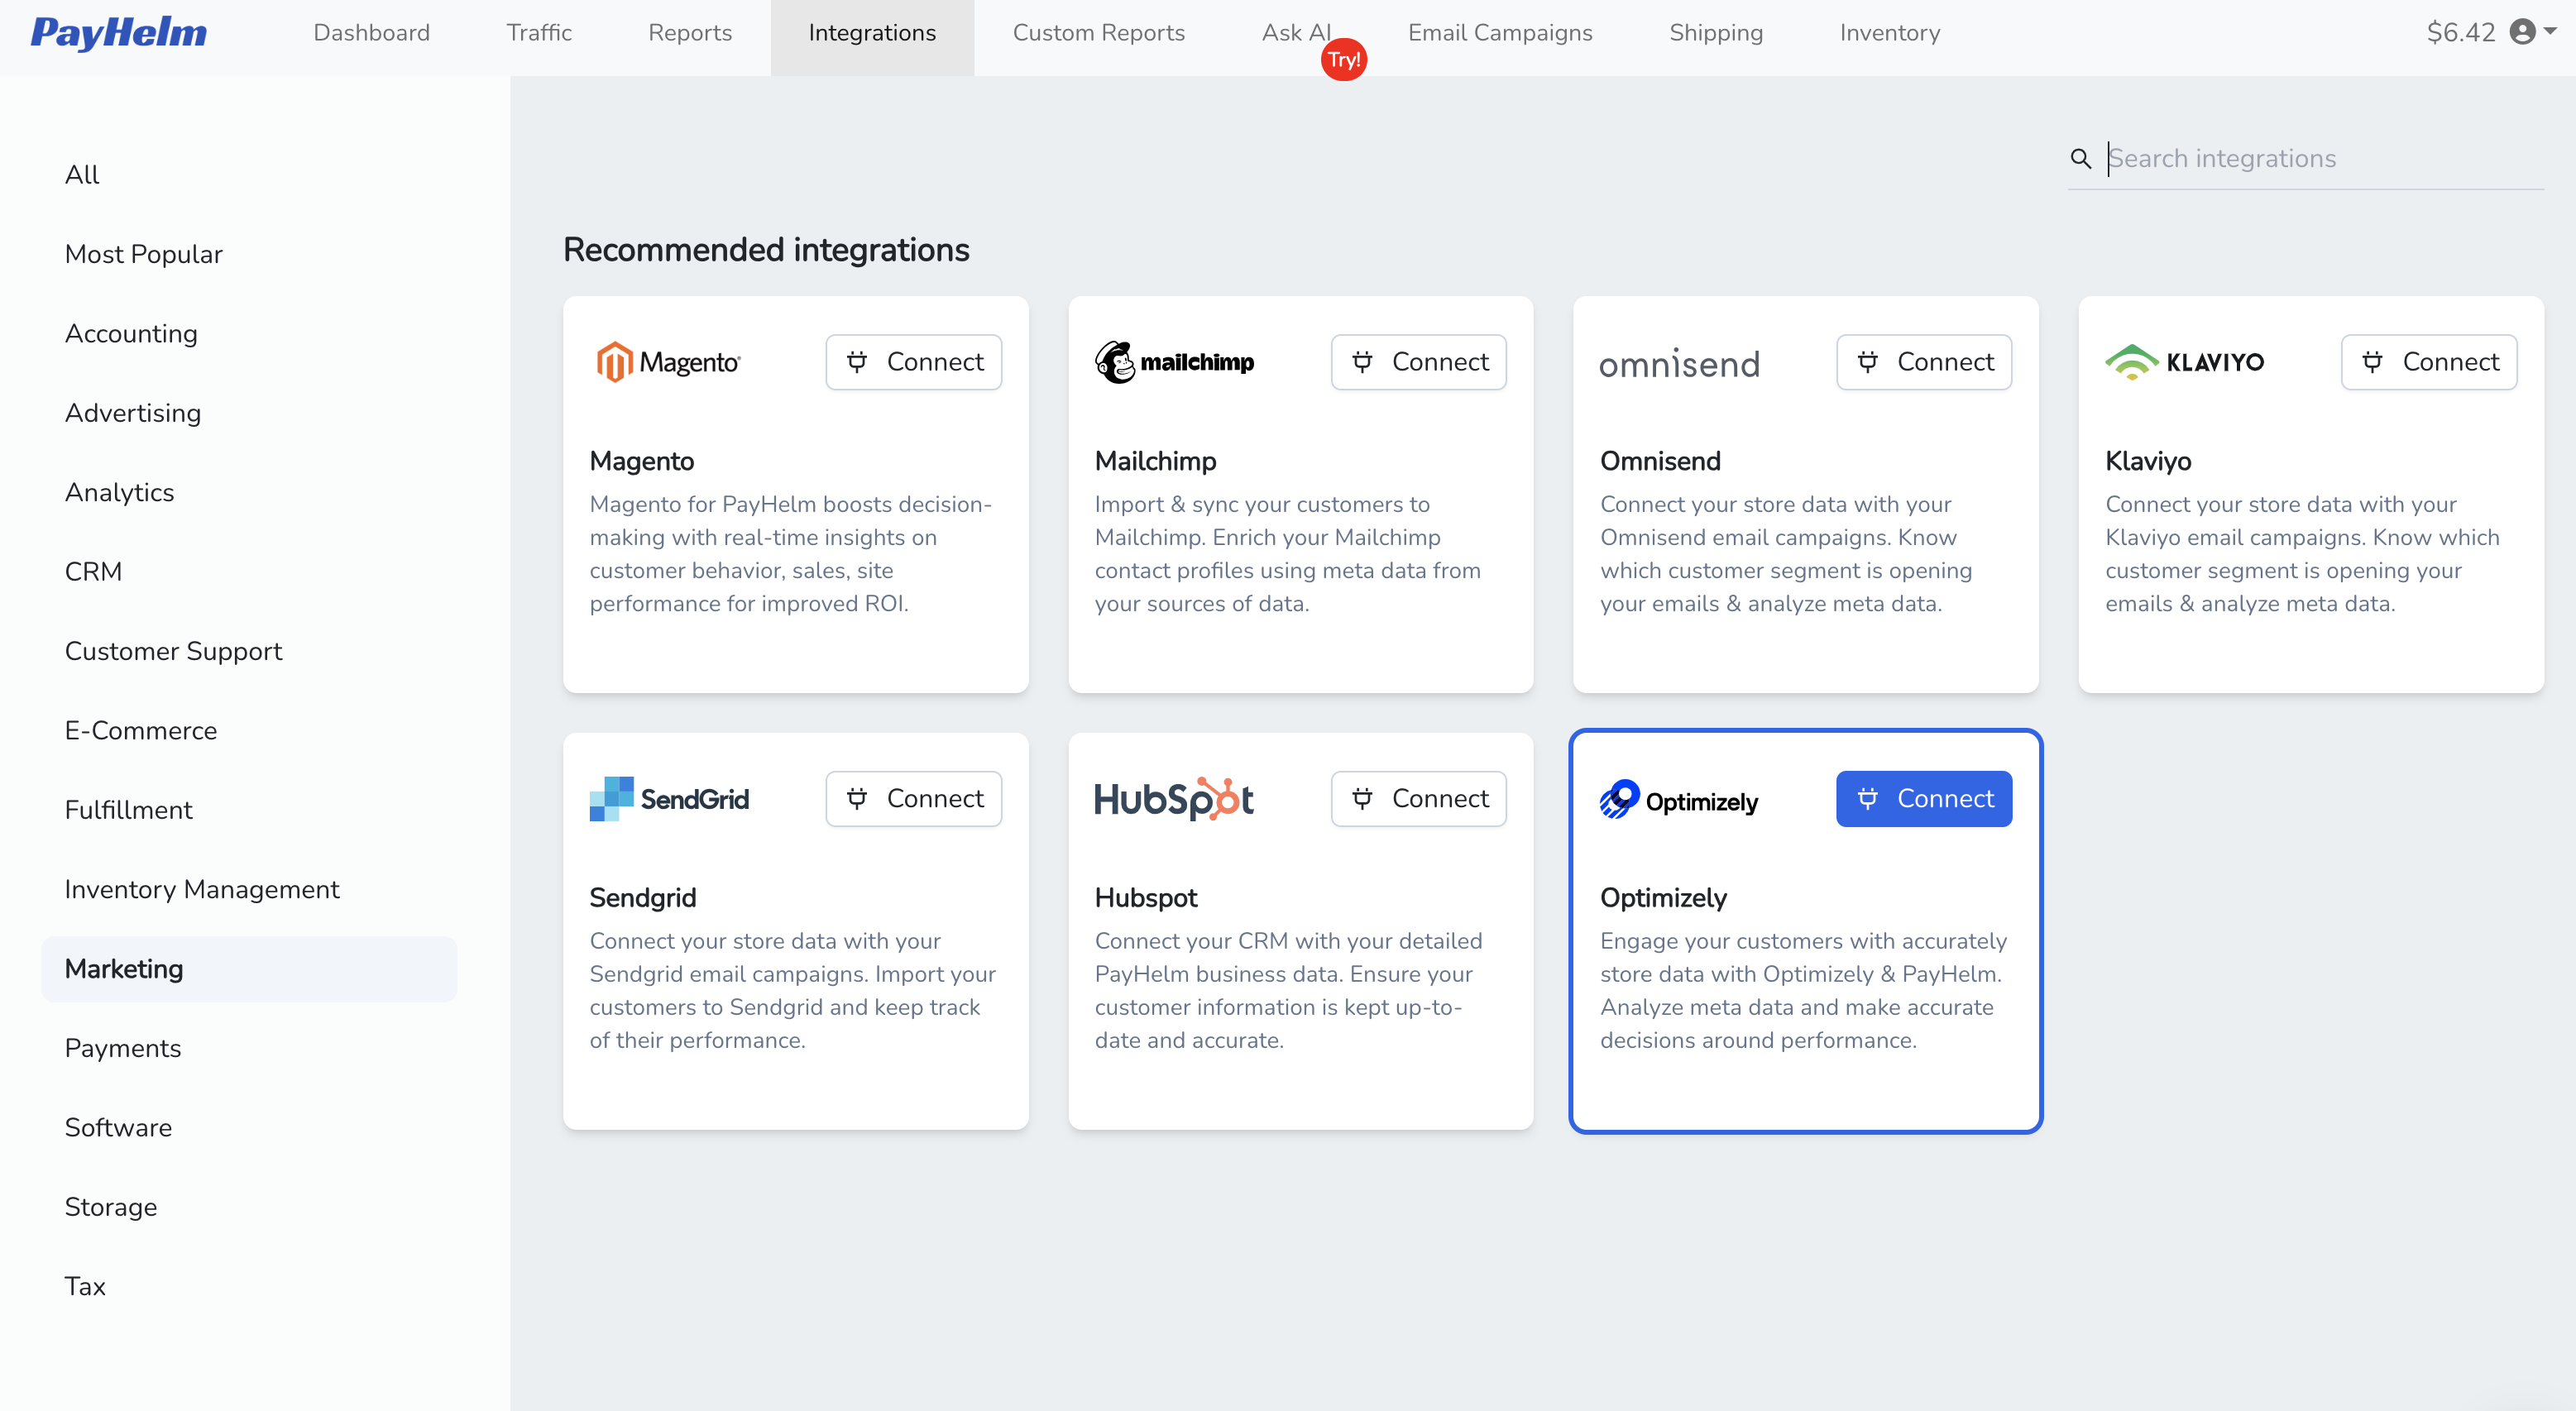Open the user profile avatar
This screenshot has height=1411, width=2576.
click(x=2524, y=32)
